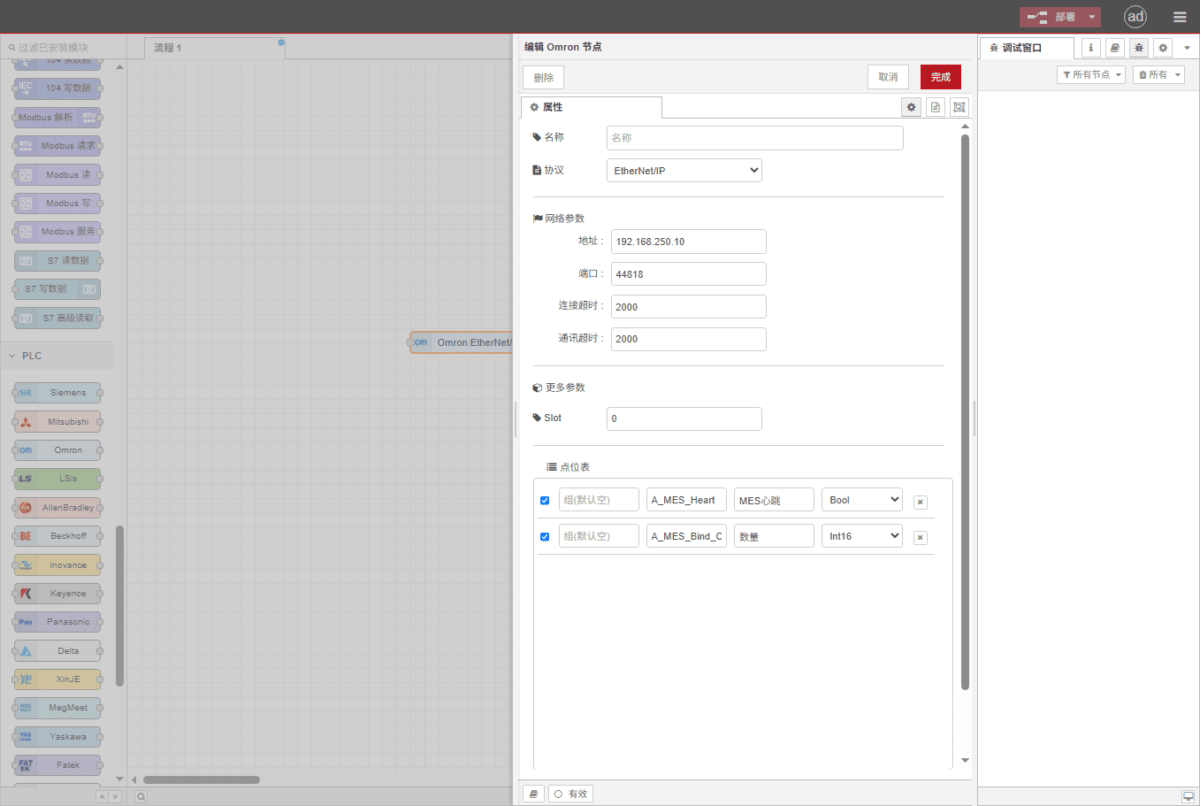Open the node appearance settings icon
This screenshot has width=1200, height=806.
[959, 107]
